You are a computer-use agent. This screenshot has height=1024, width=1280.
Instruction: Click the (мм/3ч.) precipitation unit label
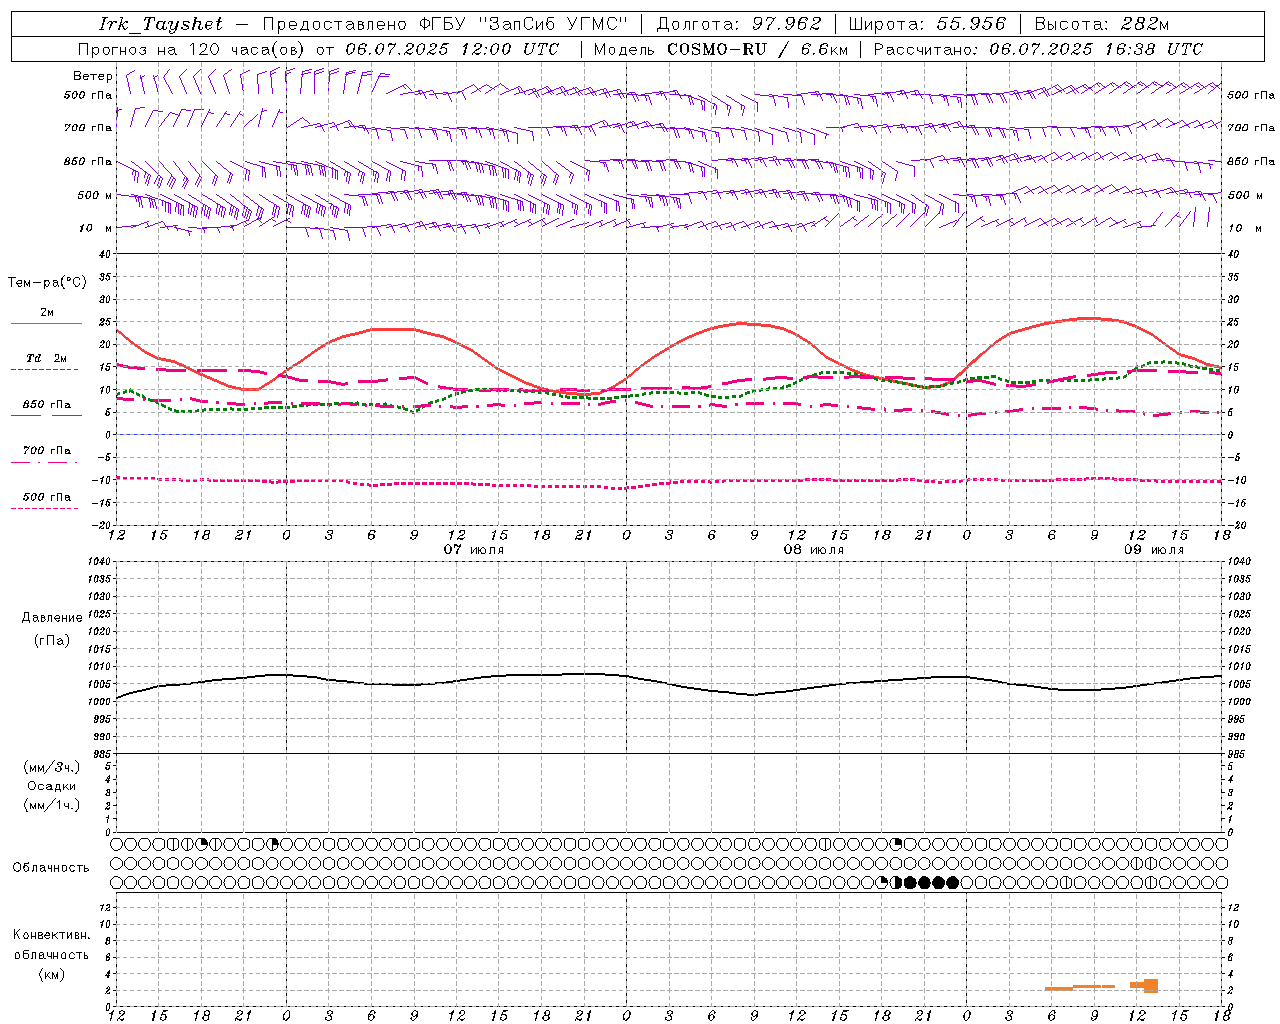pyautogui.click(x=52, y=767)
